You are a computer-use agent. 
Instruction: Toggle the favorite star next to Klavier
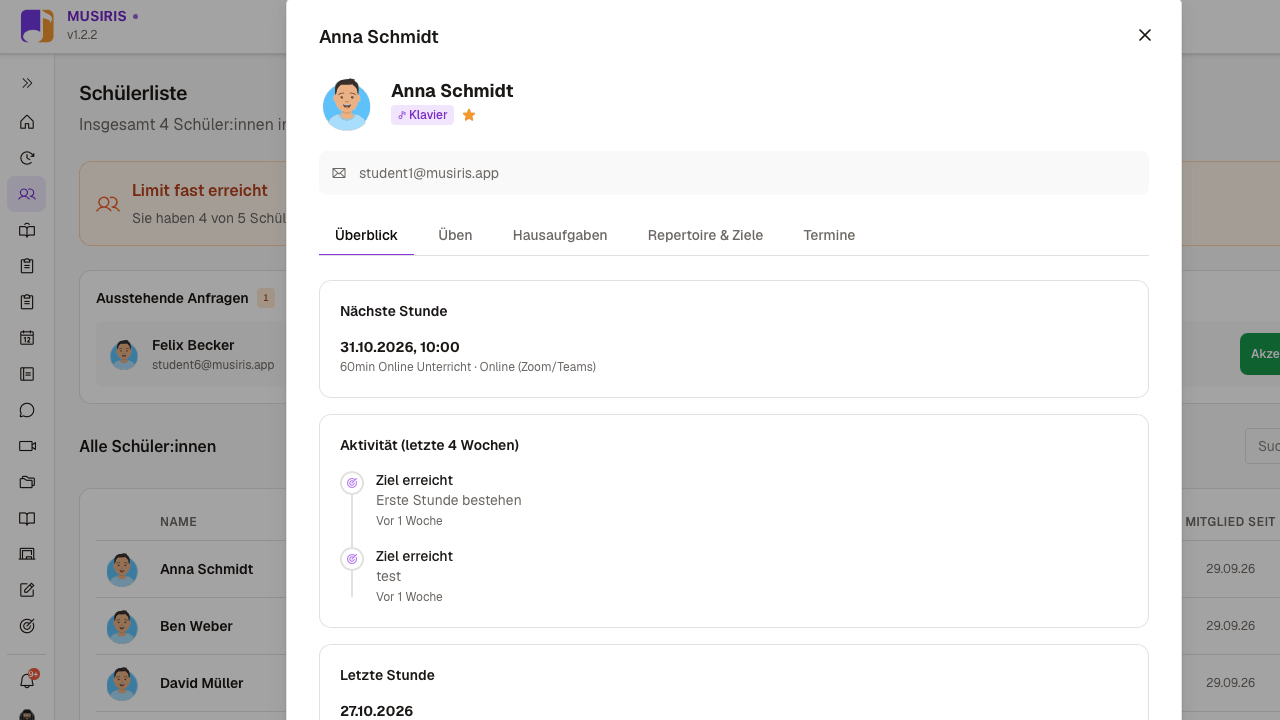pos(469,115)
